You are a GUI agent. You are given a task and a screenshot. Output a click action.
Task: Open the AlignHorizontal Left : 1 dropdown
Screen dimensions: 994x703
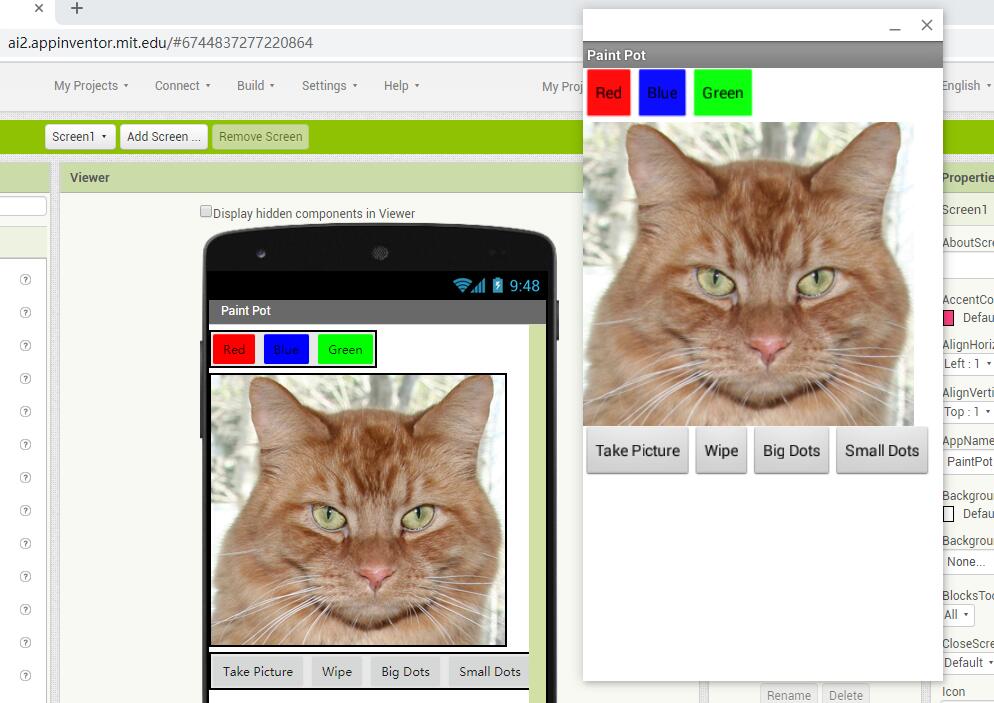coord(968,363)
